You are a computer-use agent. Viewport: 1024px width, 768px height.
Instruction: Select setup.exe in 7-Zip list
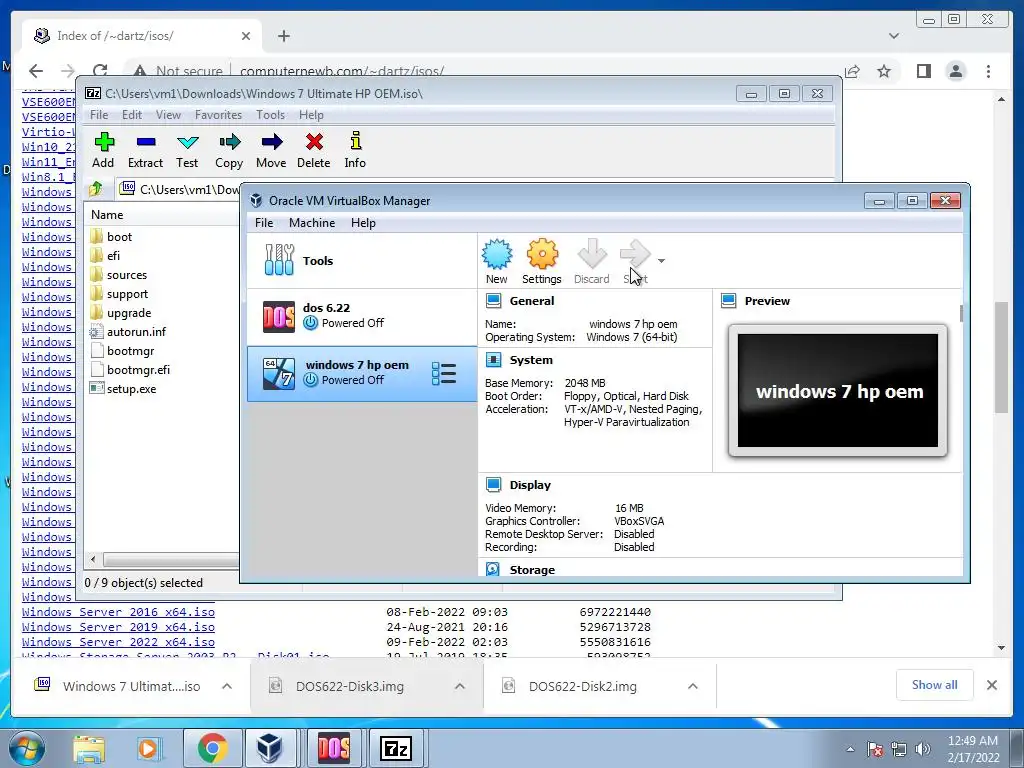coord(131,389)
